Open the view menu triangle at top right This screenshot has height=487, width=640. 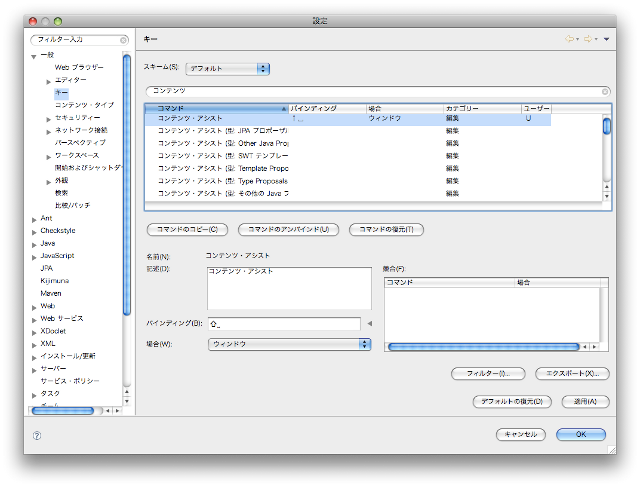coord(607,39)
